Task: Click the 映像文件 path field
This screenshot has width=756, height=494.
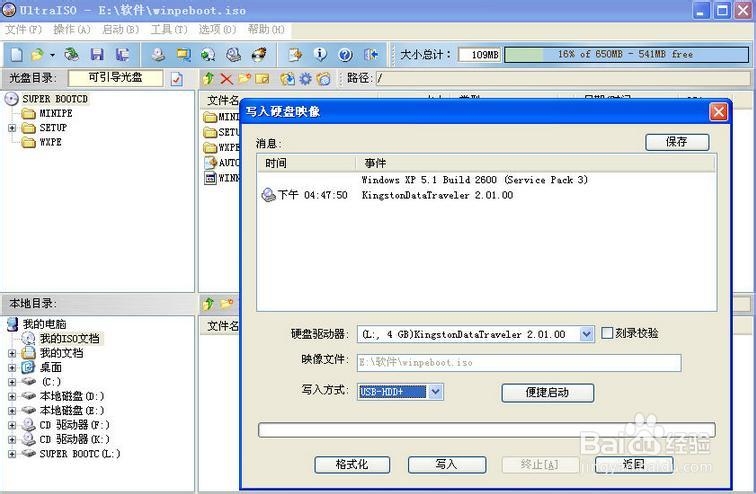Action: coord(519,362)
